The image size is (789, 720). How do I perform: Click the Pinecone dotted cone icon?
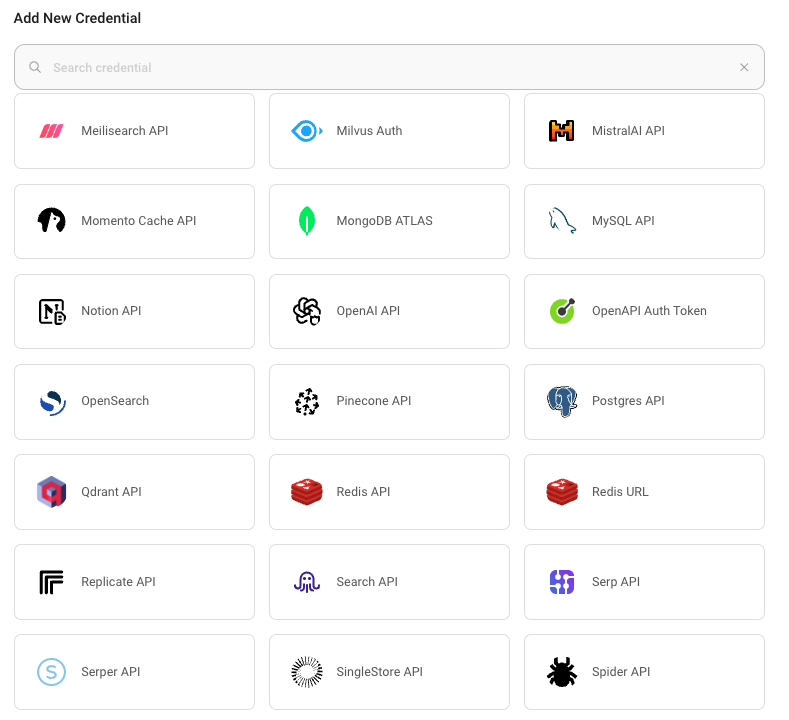click(x=306, y=402)
